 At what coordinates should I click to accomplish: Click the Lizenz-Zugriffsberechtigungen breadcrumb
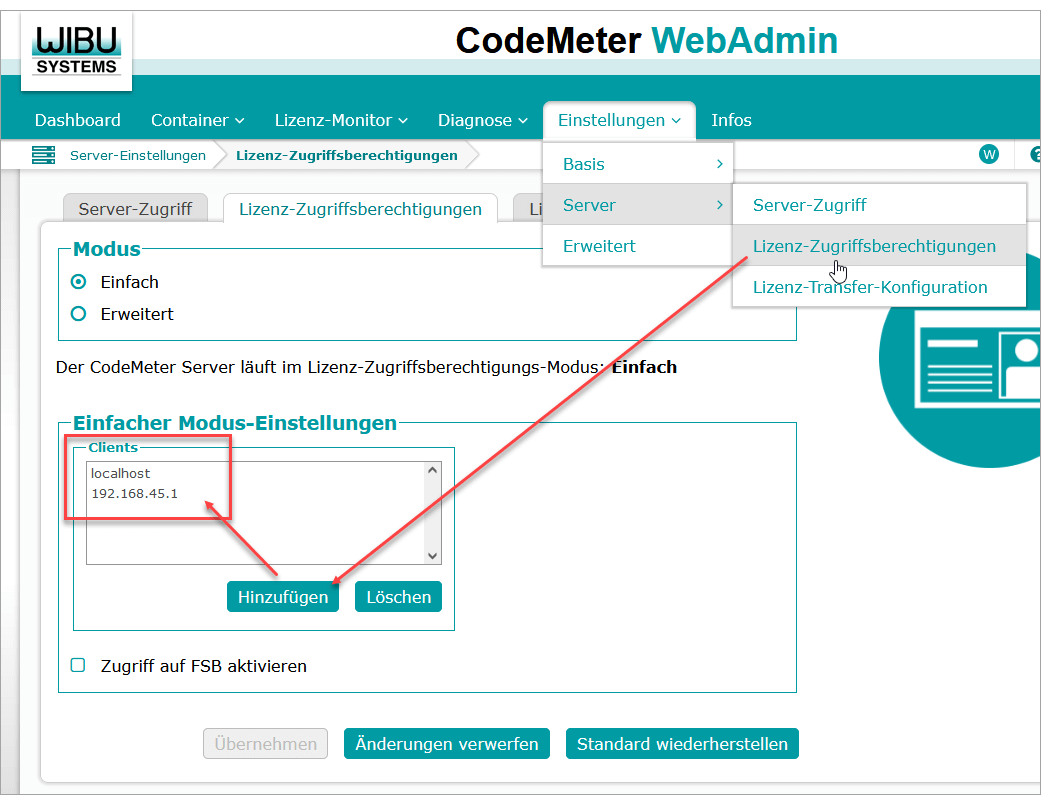tap(347, 155)
